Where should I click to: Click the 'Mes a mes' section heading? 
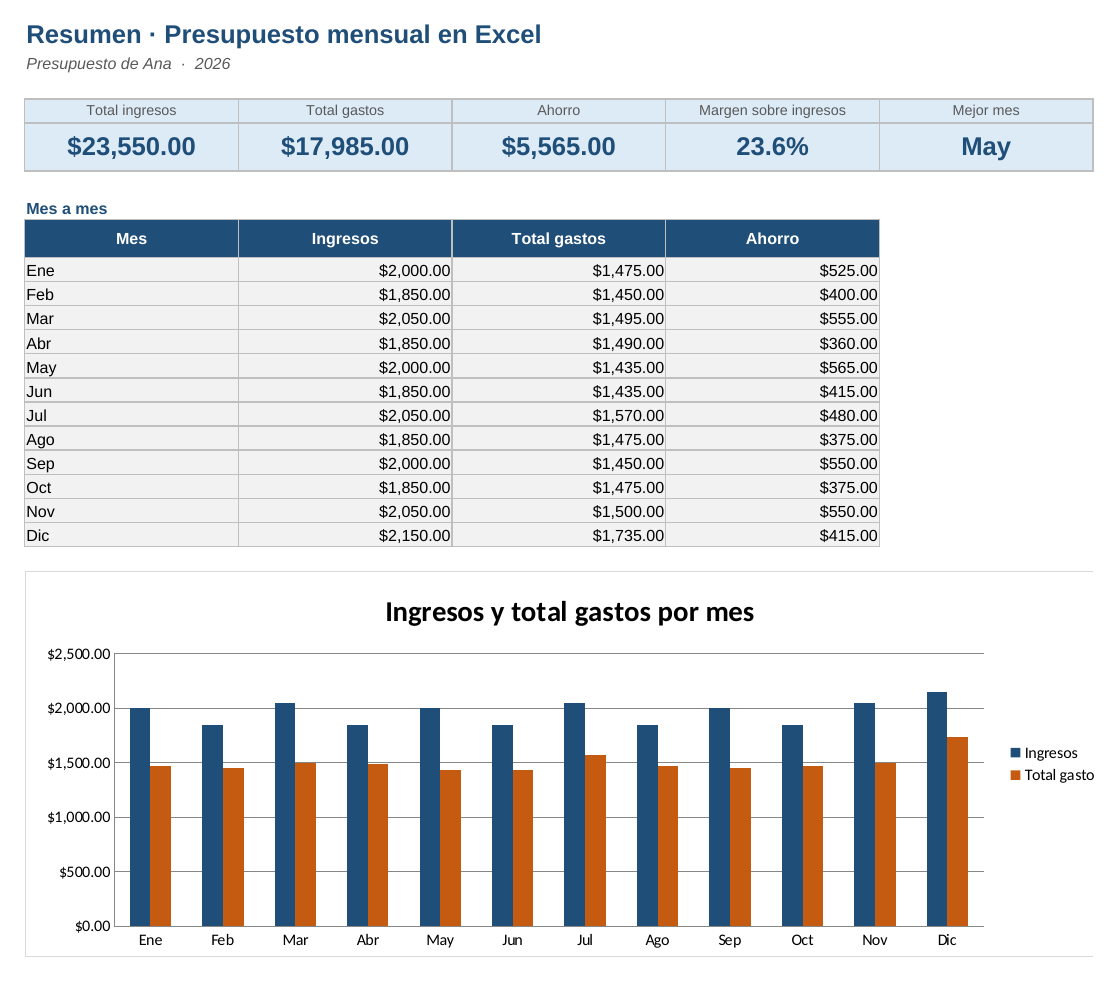pos(66,209)
